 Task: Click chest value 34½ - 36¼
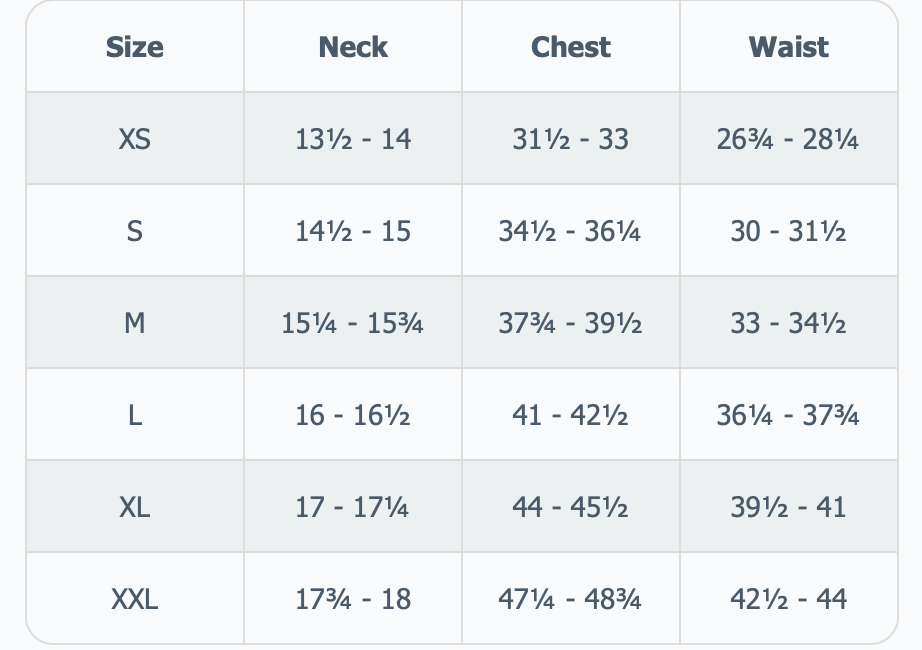[x=570, y=231]
